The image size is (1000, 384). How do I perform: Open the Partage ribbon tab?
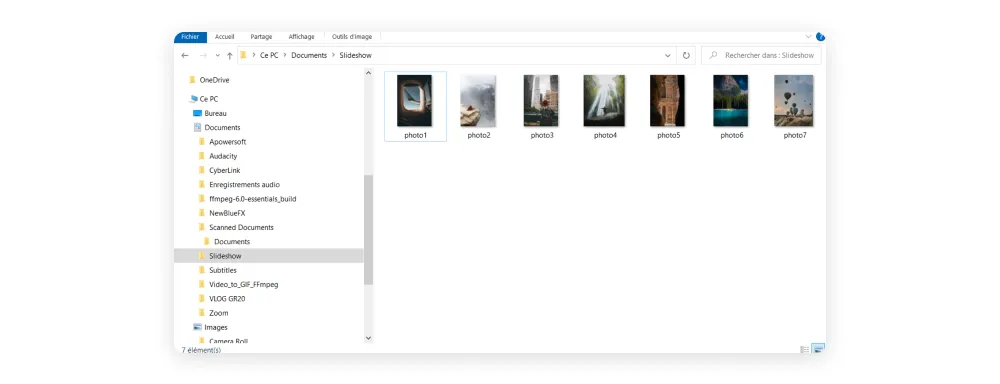[261, 37]
